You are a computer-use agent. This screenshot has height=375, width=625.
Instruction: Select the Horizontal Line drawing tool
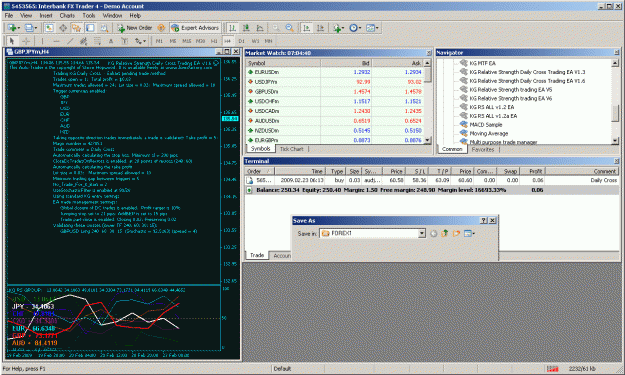(x=56, y=41)
